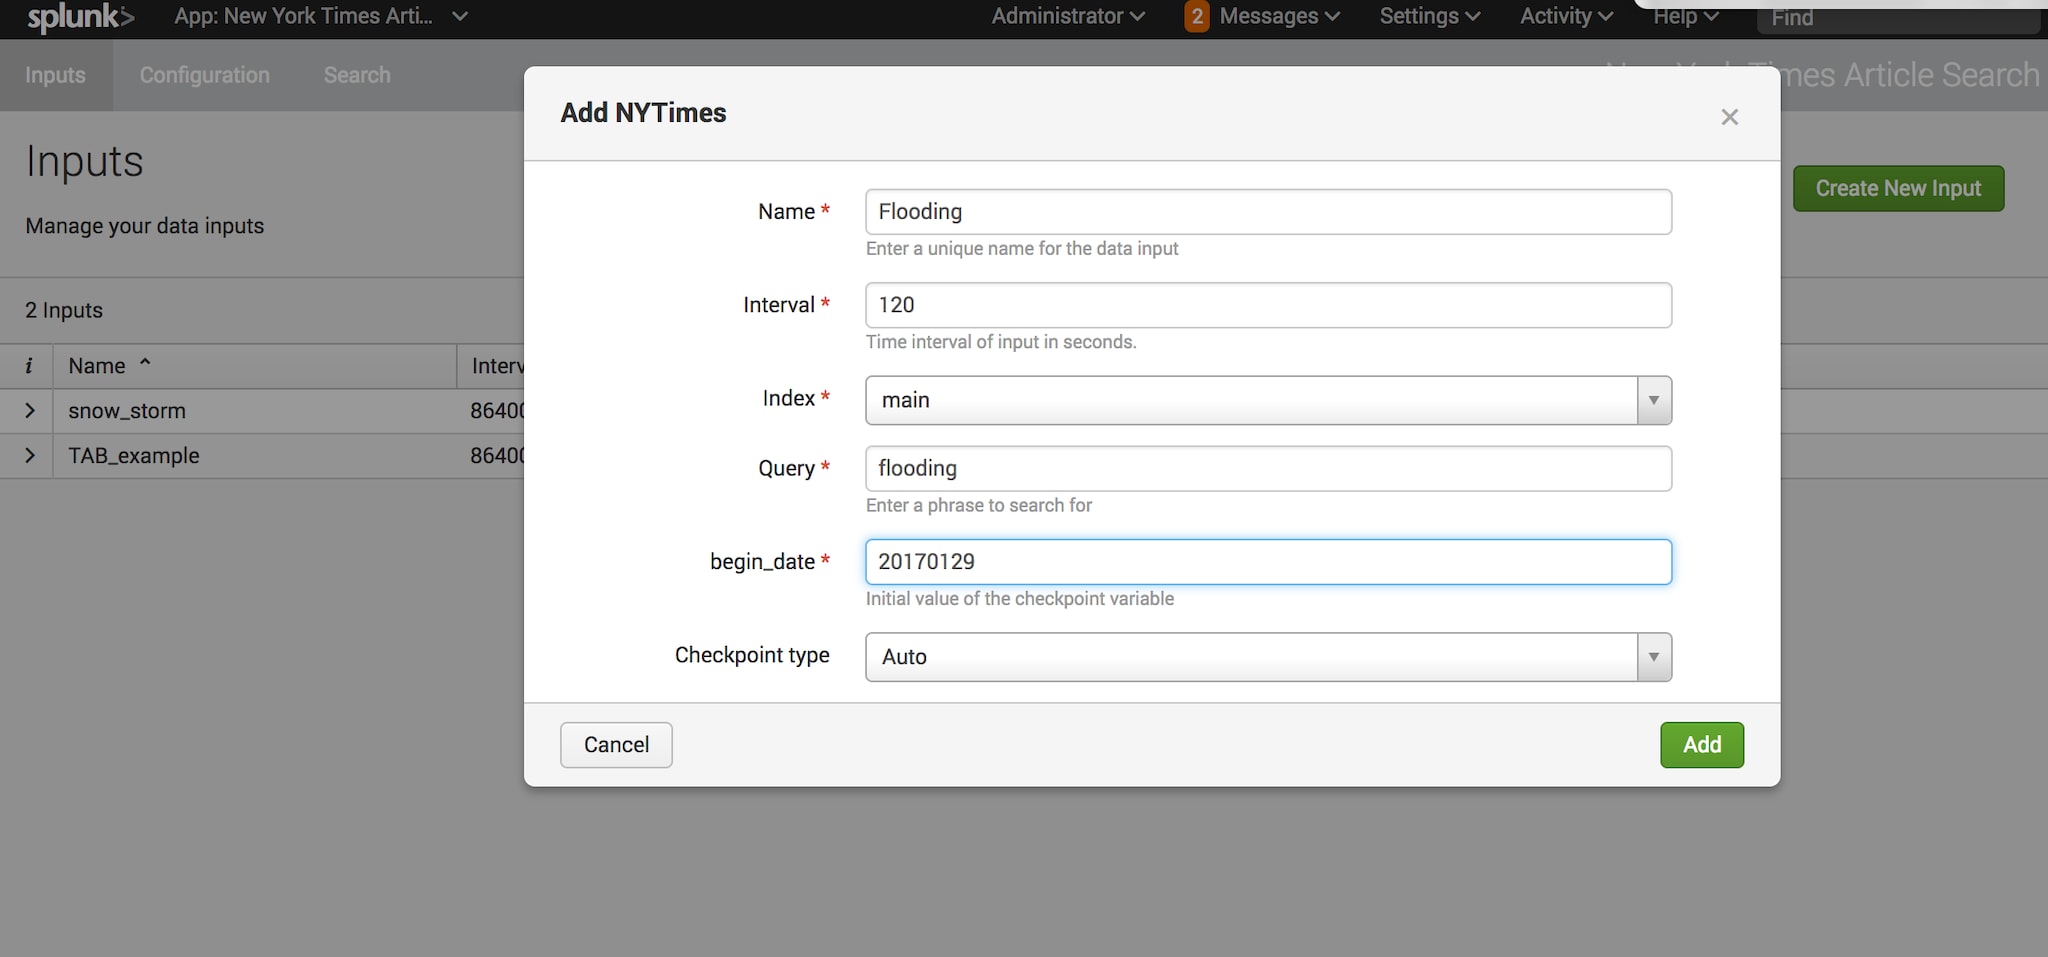Image resolution: width=2048 pixels, height=957 pixels.
Task: Click 'Initial value of the checkpoint variable' hint
Action: [x=1020, y=599]
